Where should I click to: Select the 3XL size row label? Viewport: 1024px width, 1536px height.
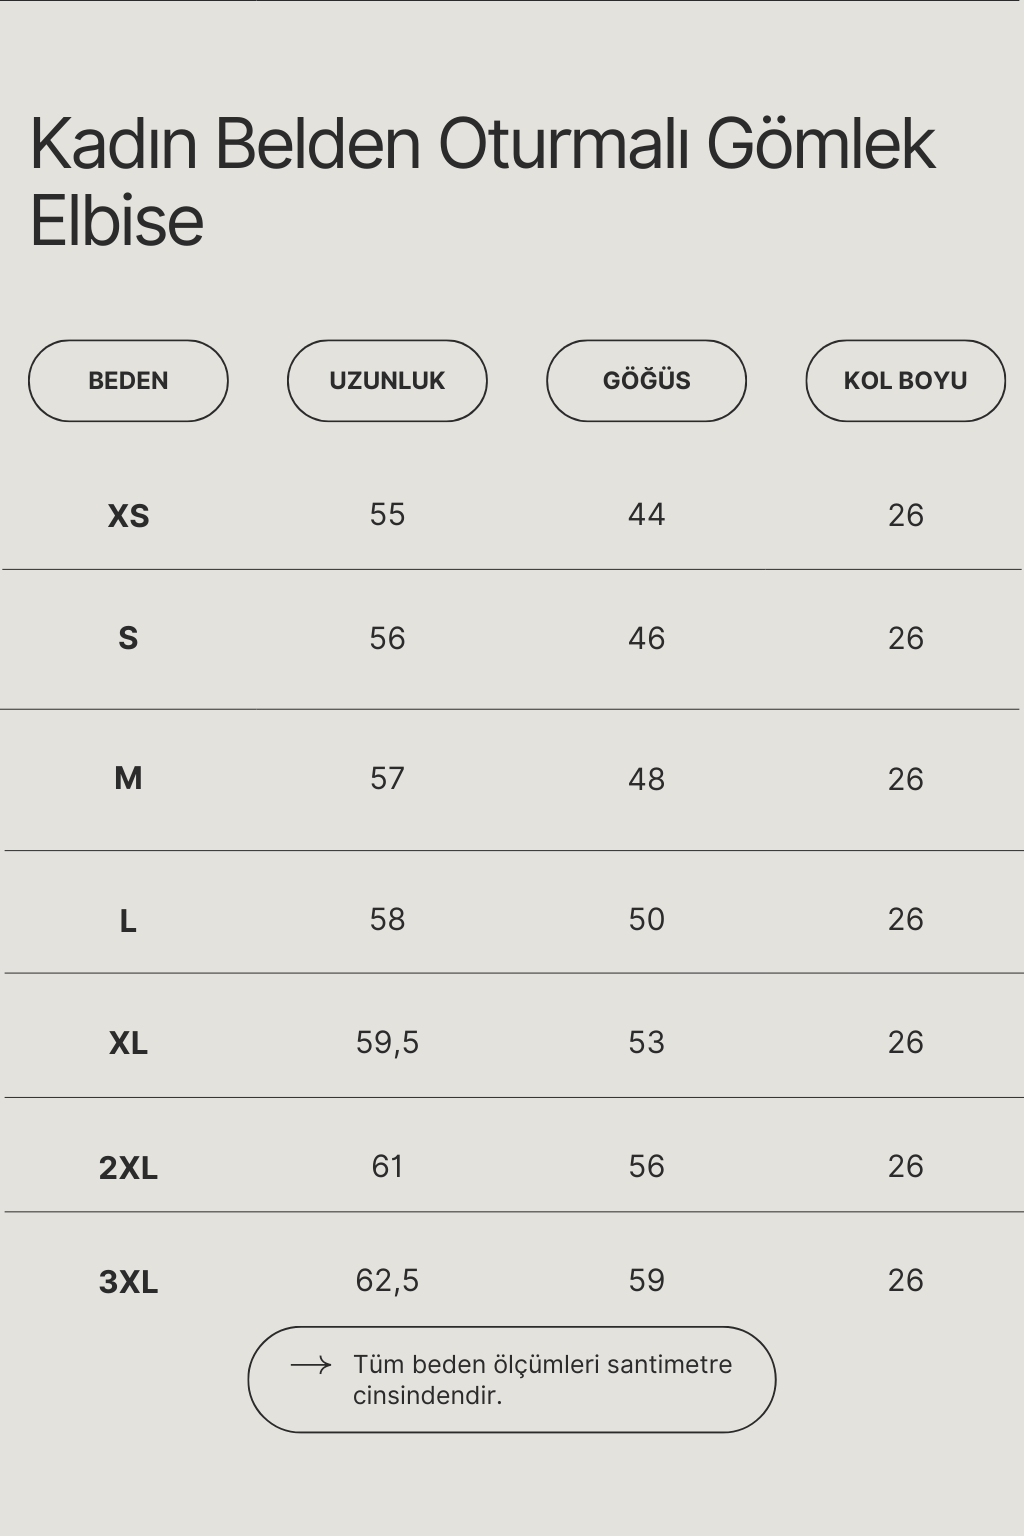tap(128, 1282)
